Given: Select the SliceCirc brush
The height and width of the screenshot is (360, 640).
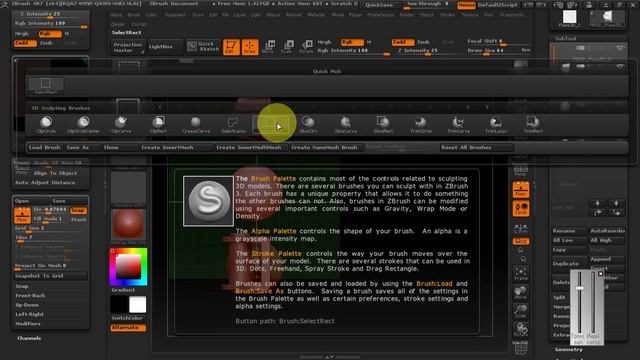Looking at the screenshot, I should [x=308, y=124].
